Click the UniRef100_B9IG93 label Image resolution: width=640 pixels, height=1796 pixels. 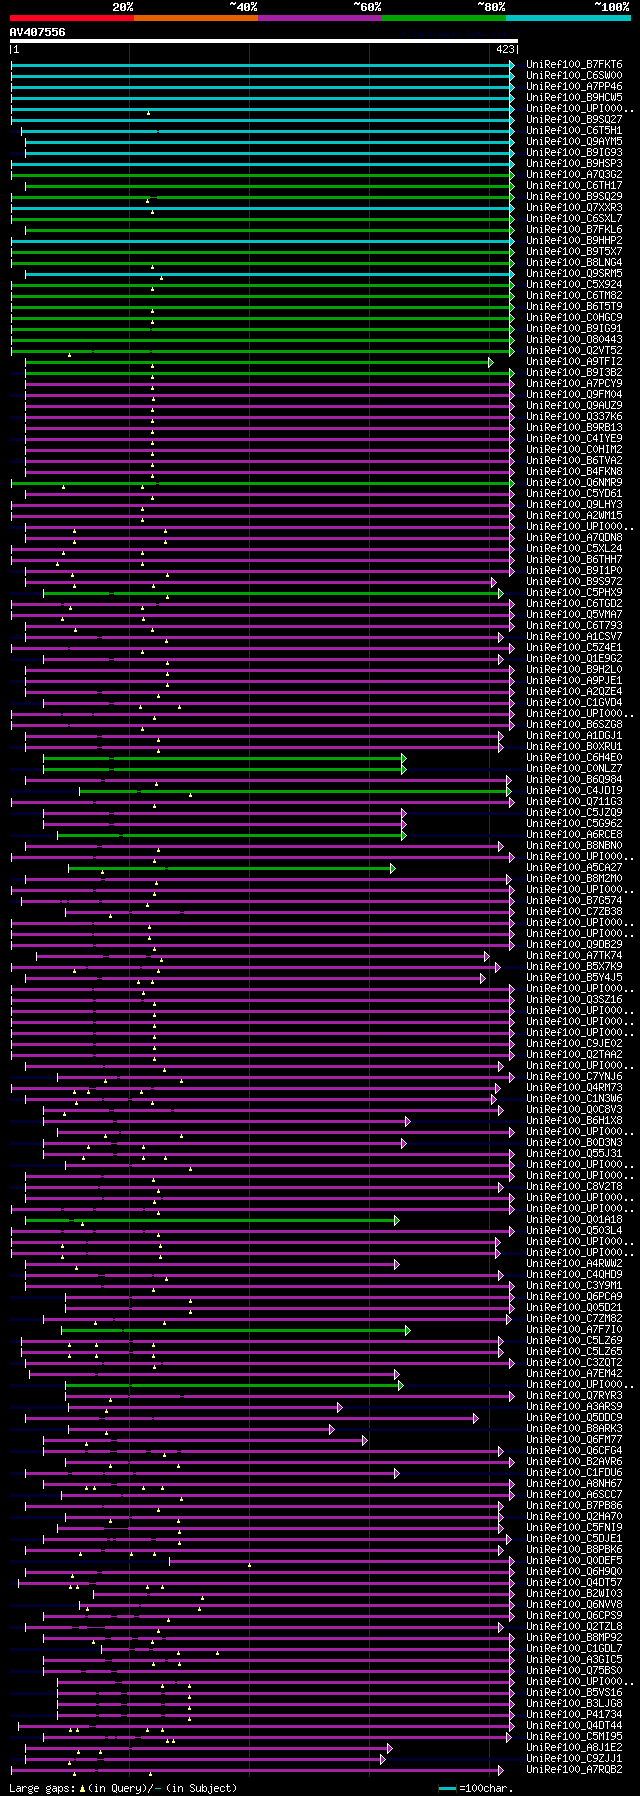click(x=574, y=152)
